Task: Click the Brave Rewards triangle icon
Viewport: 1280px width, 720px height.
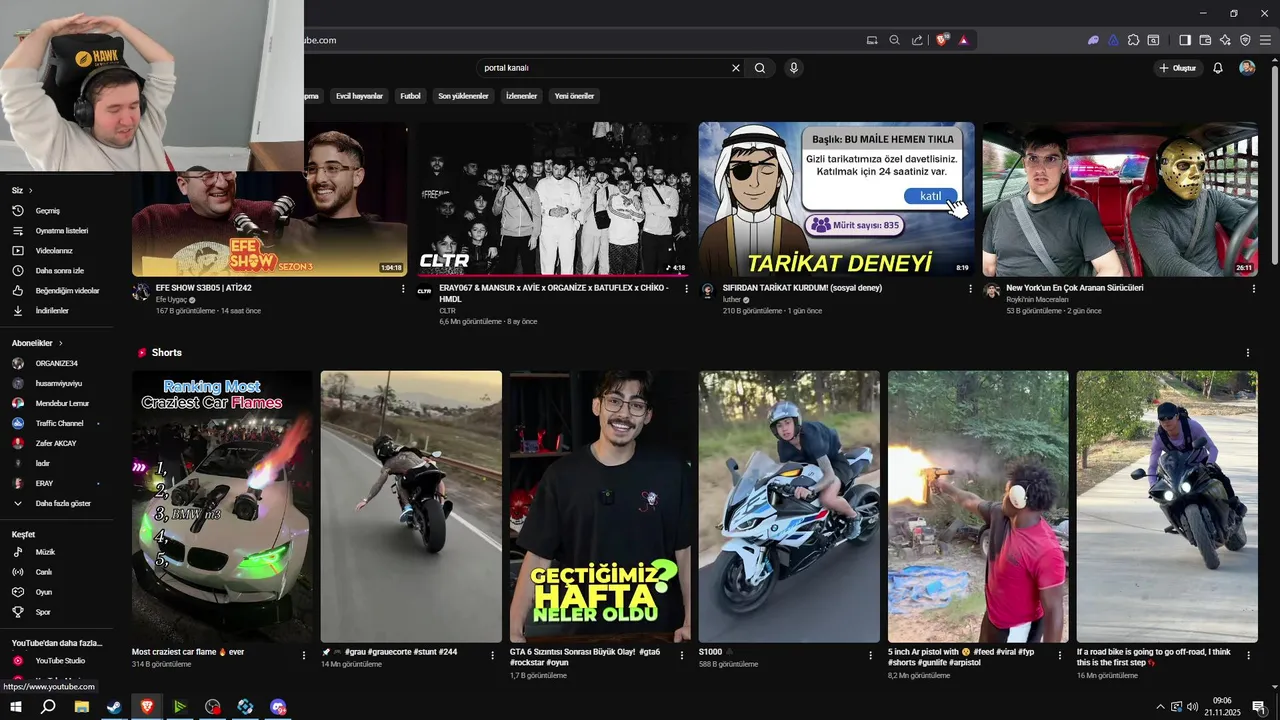Action: pyautogui.click(x=964, y=40)
